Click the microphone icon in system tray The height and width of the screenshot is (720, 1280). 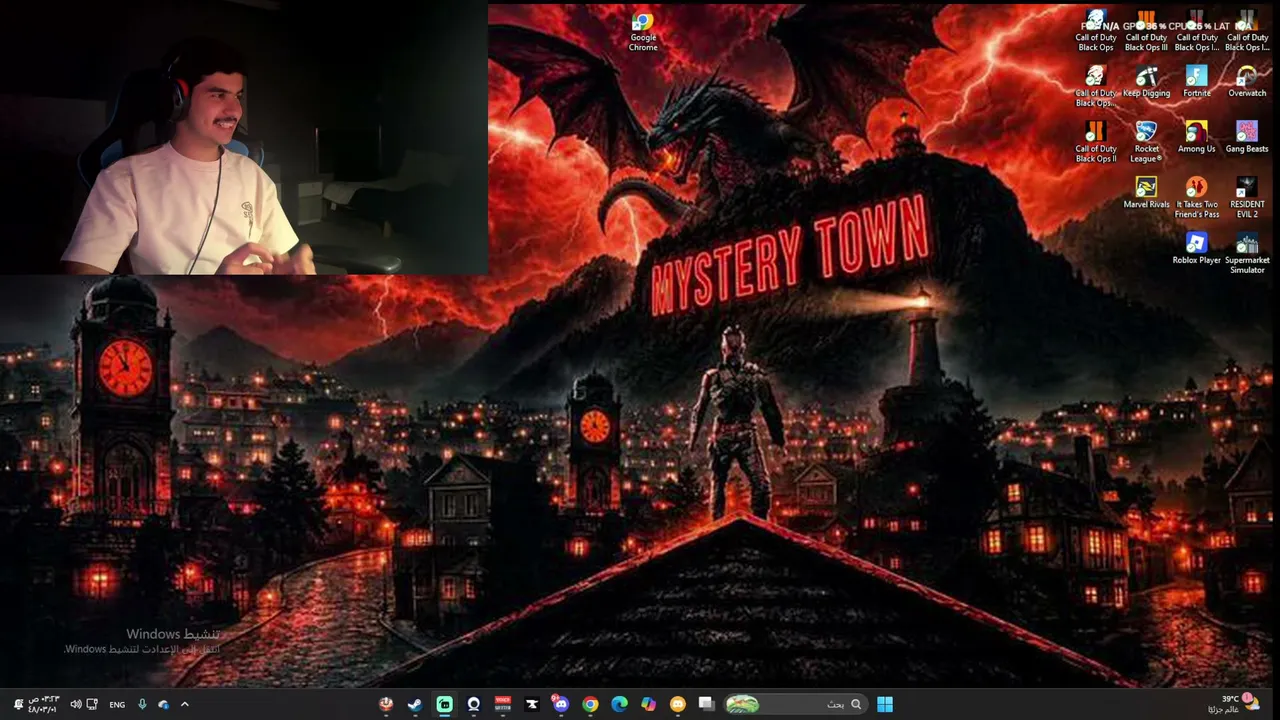[141, 704]
